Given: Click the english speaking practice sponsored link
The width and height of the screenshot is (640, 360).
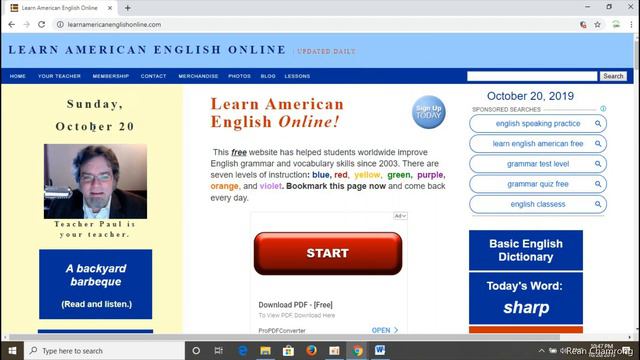Looking at the screenshot, I should point(538,124).
